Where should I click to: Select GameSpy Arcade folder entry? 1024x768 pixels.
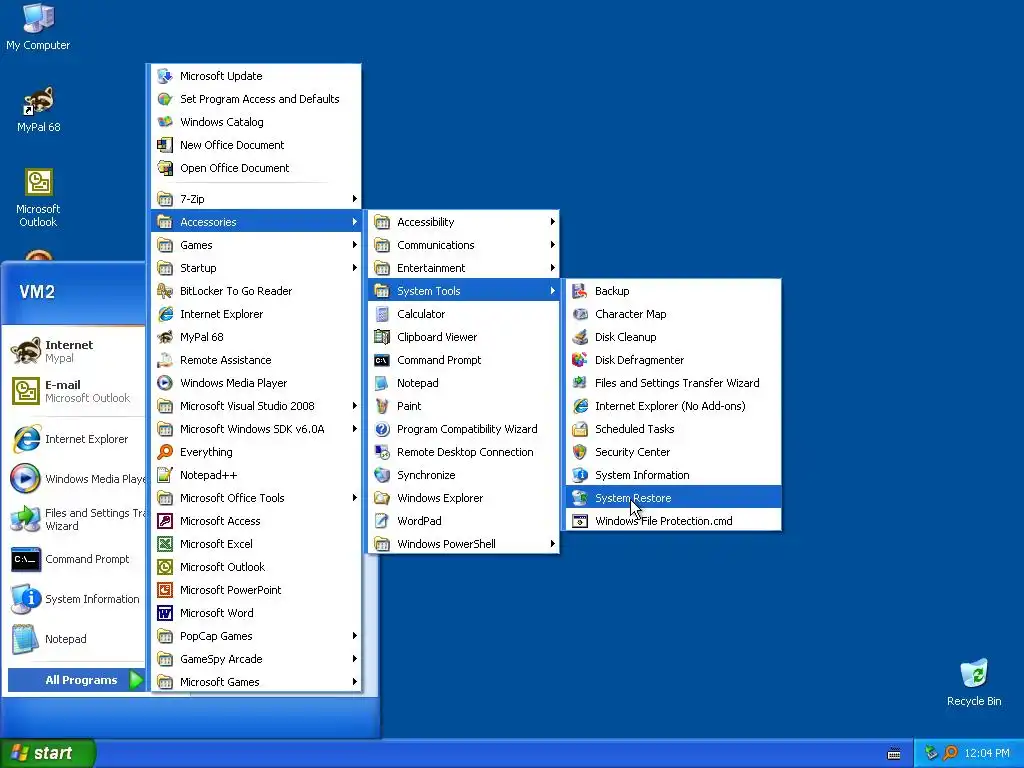[256, 659]
